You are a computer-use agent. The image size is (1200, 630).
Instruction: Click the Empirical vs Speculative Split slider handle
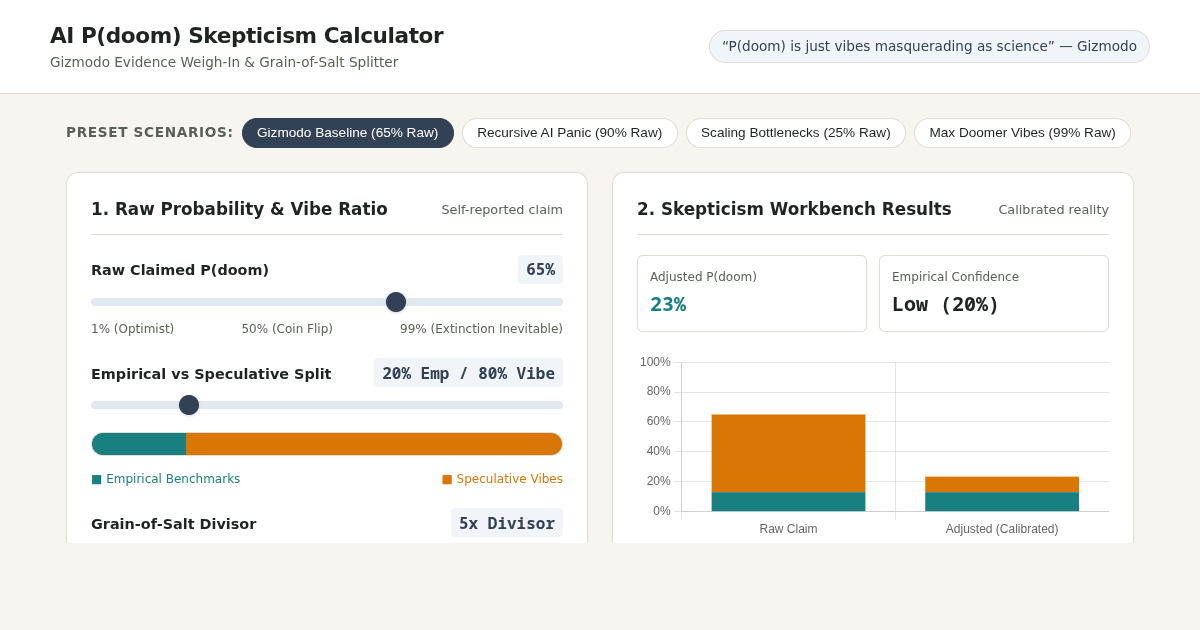(189, 405)
